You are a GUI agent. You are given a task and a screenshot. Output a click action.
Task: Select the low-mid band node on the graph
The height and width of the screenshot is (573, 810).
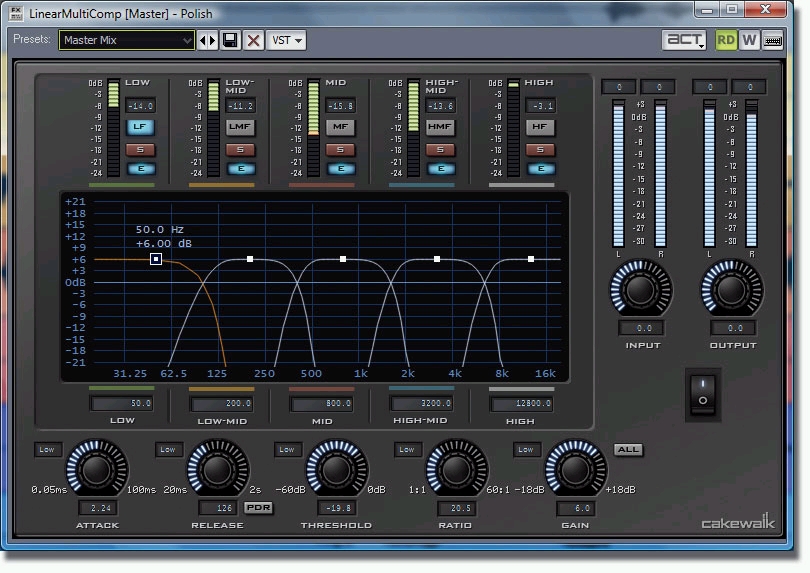[250, 259]
